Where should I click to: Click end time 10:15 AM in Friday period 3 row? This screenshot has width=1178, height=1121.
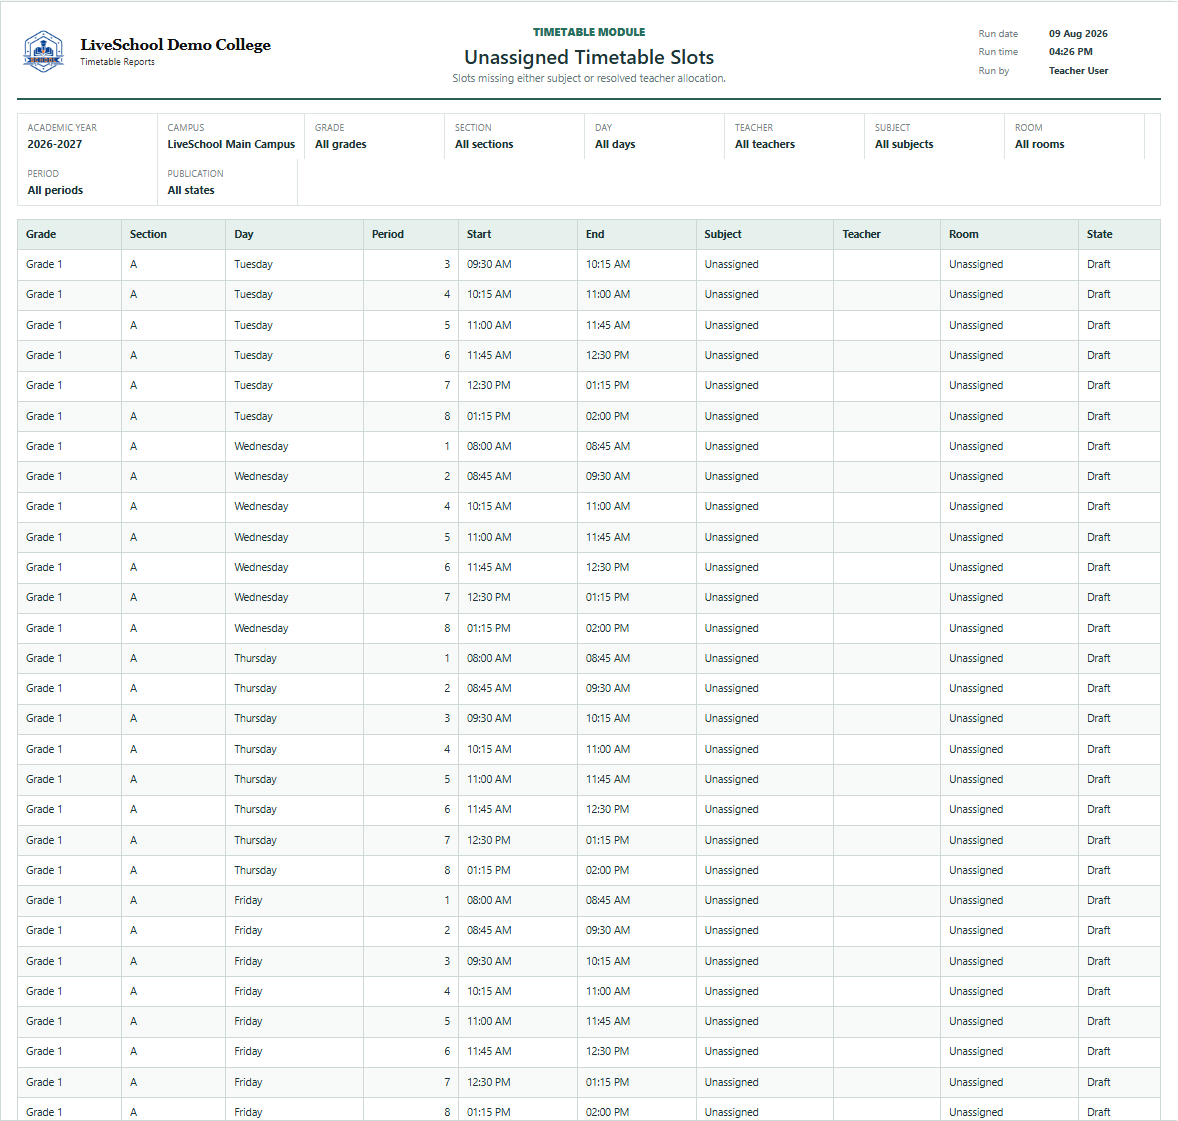pos(608,961)
